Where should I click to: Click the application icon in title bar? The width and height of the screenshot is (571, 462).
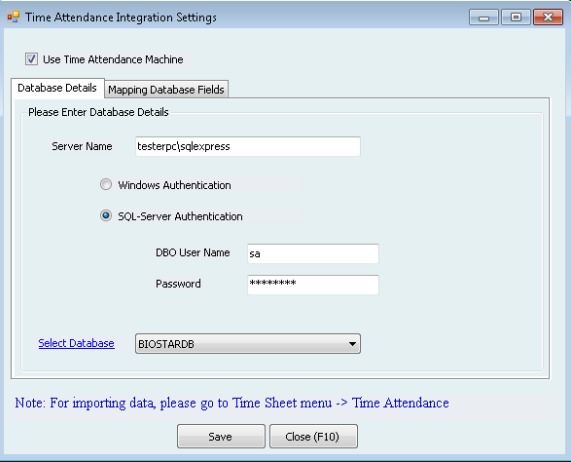click(x=13, y=17)
